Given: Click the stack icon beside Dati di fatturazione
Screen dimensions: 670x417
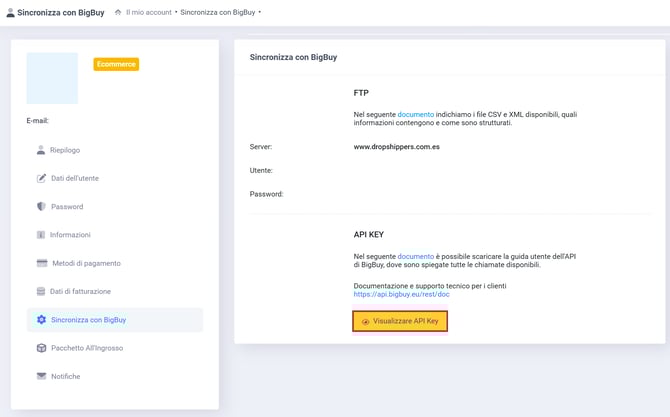Looking at the screenshot, I should (x=41, y=291).
